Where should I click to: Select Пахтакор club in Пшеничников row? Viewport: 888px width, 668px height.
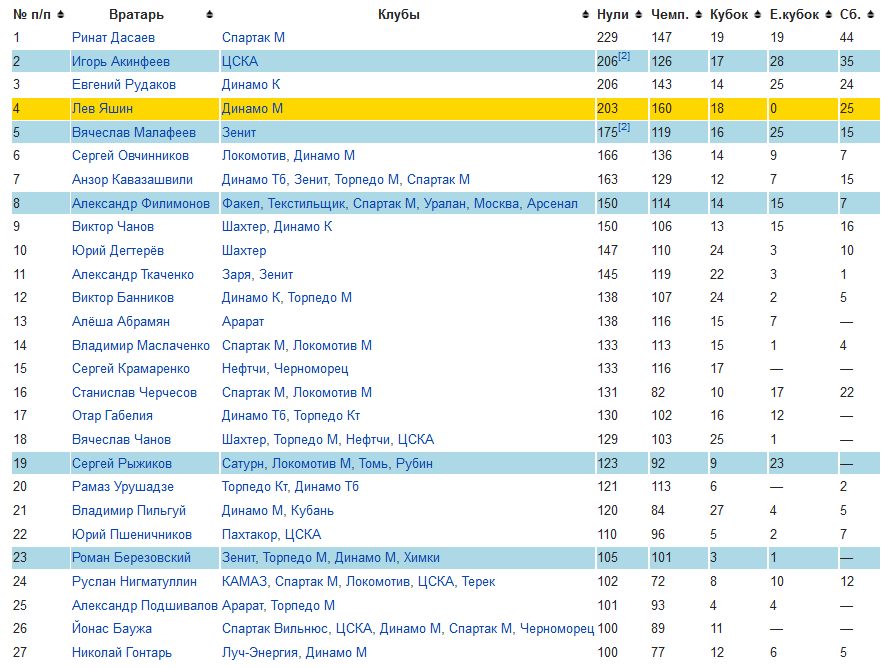(x=249, y=535)
